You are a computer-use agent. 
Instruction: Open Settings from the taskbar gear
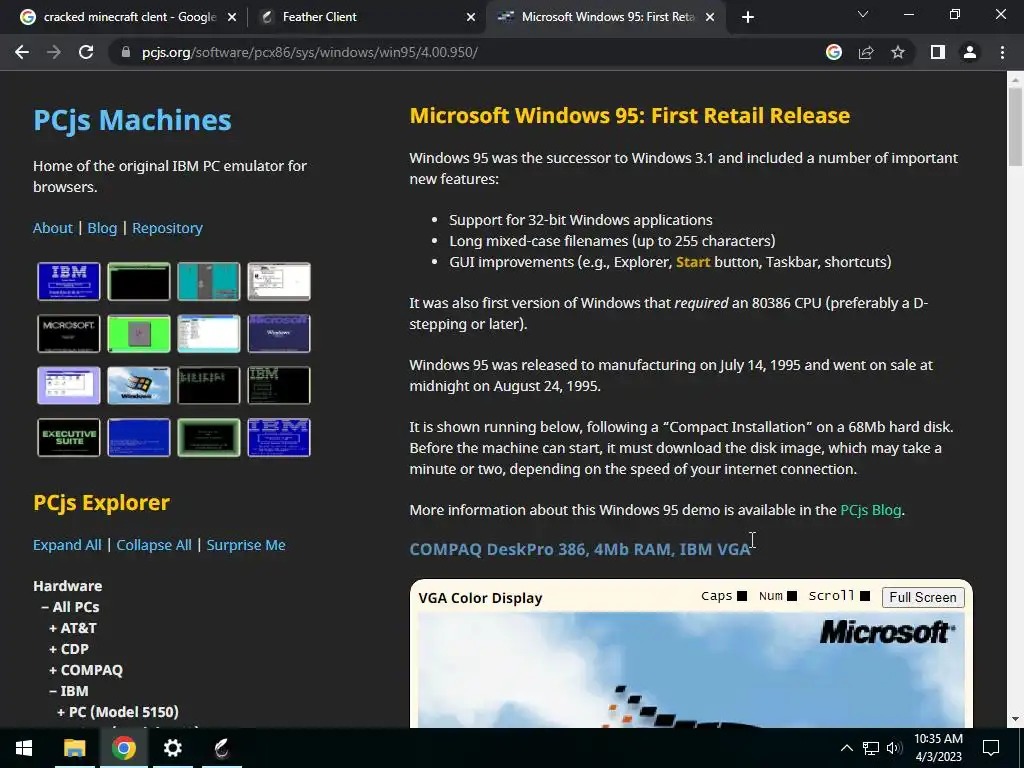[172, 748]
